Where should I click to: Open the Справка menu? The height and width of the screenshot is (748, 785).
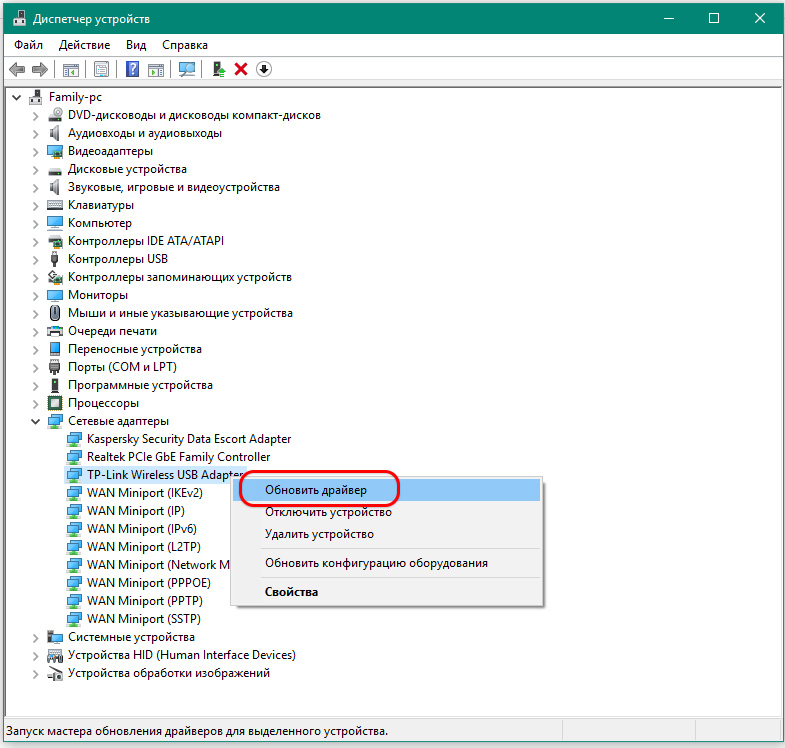(185, 45)
